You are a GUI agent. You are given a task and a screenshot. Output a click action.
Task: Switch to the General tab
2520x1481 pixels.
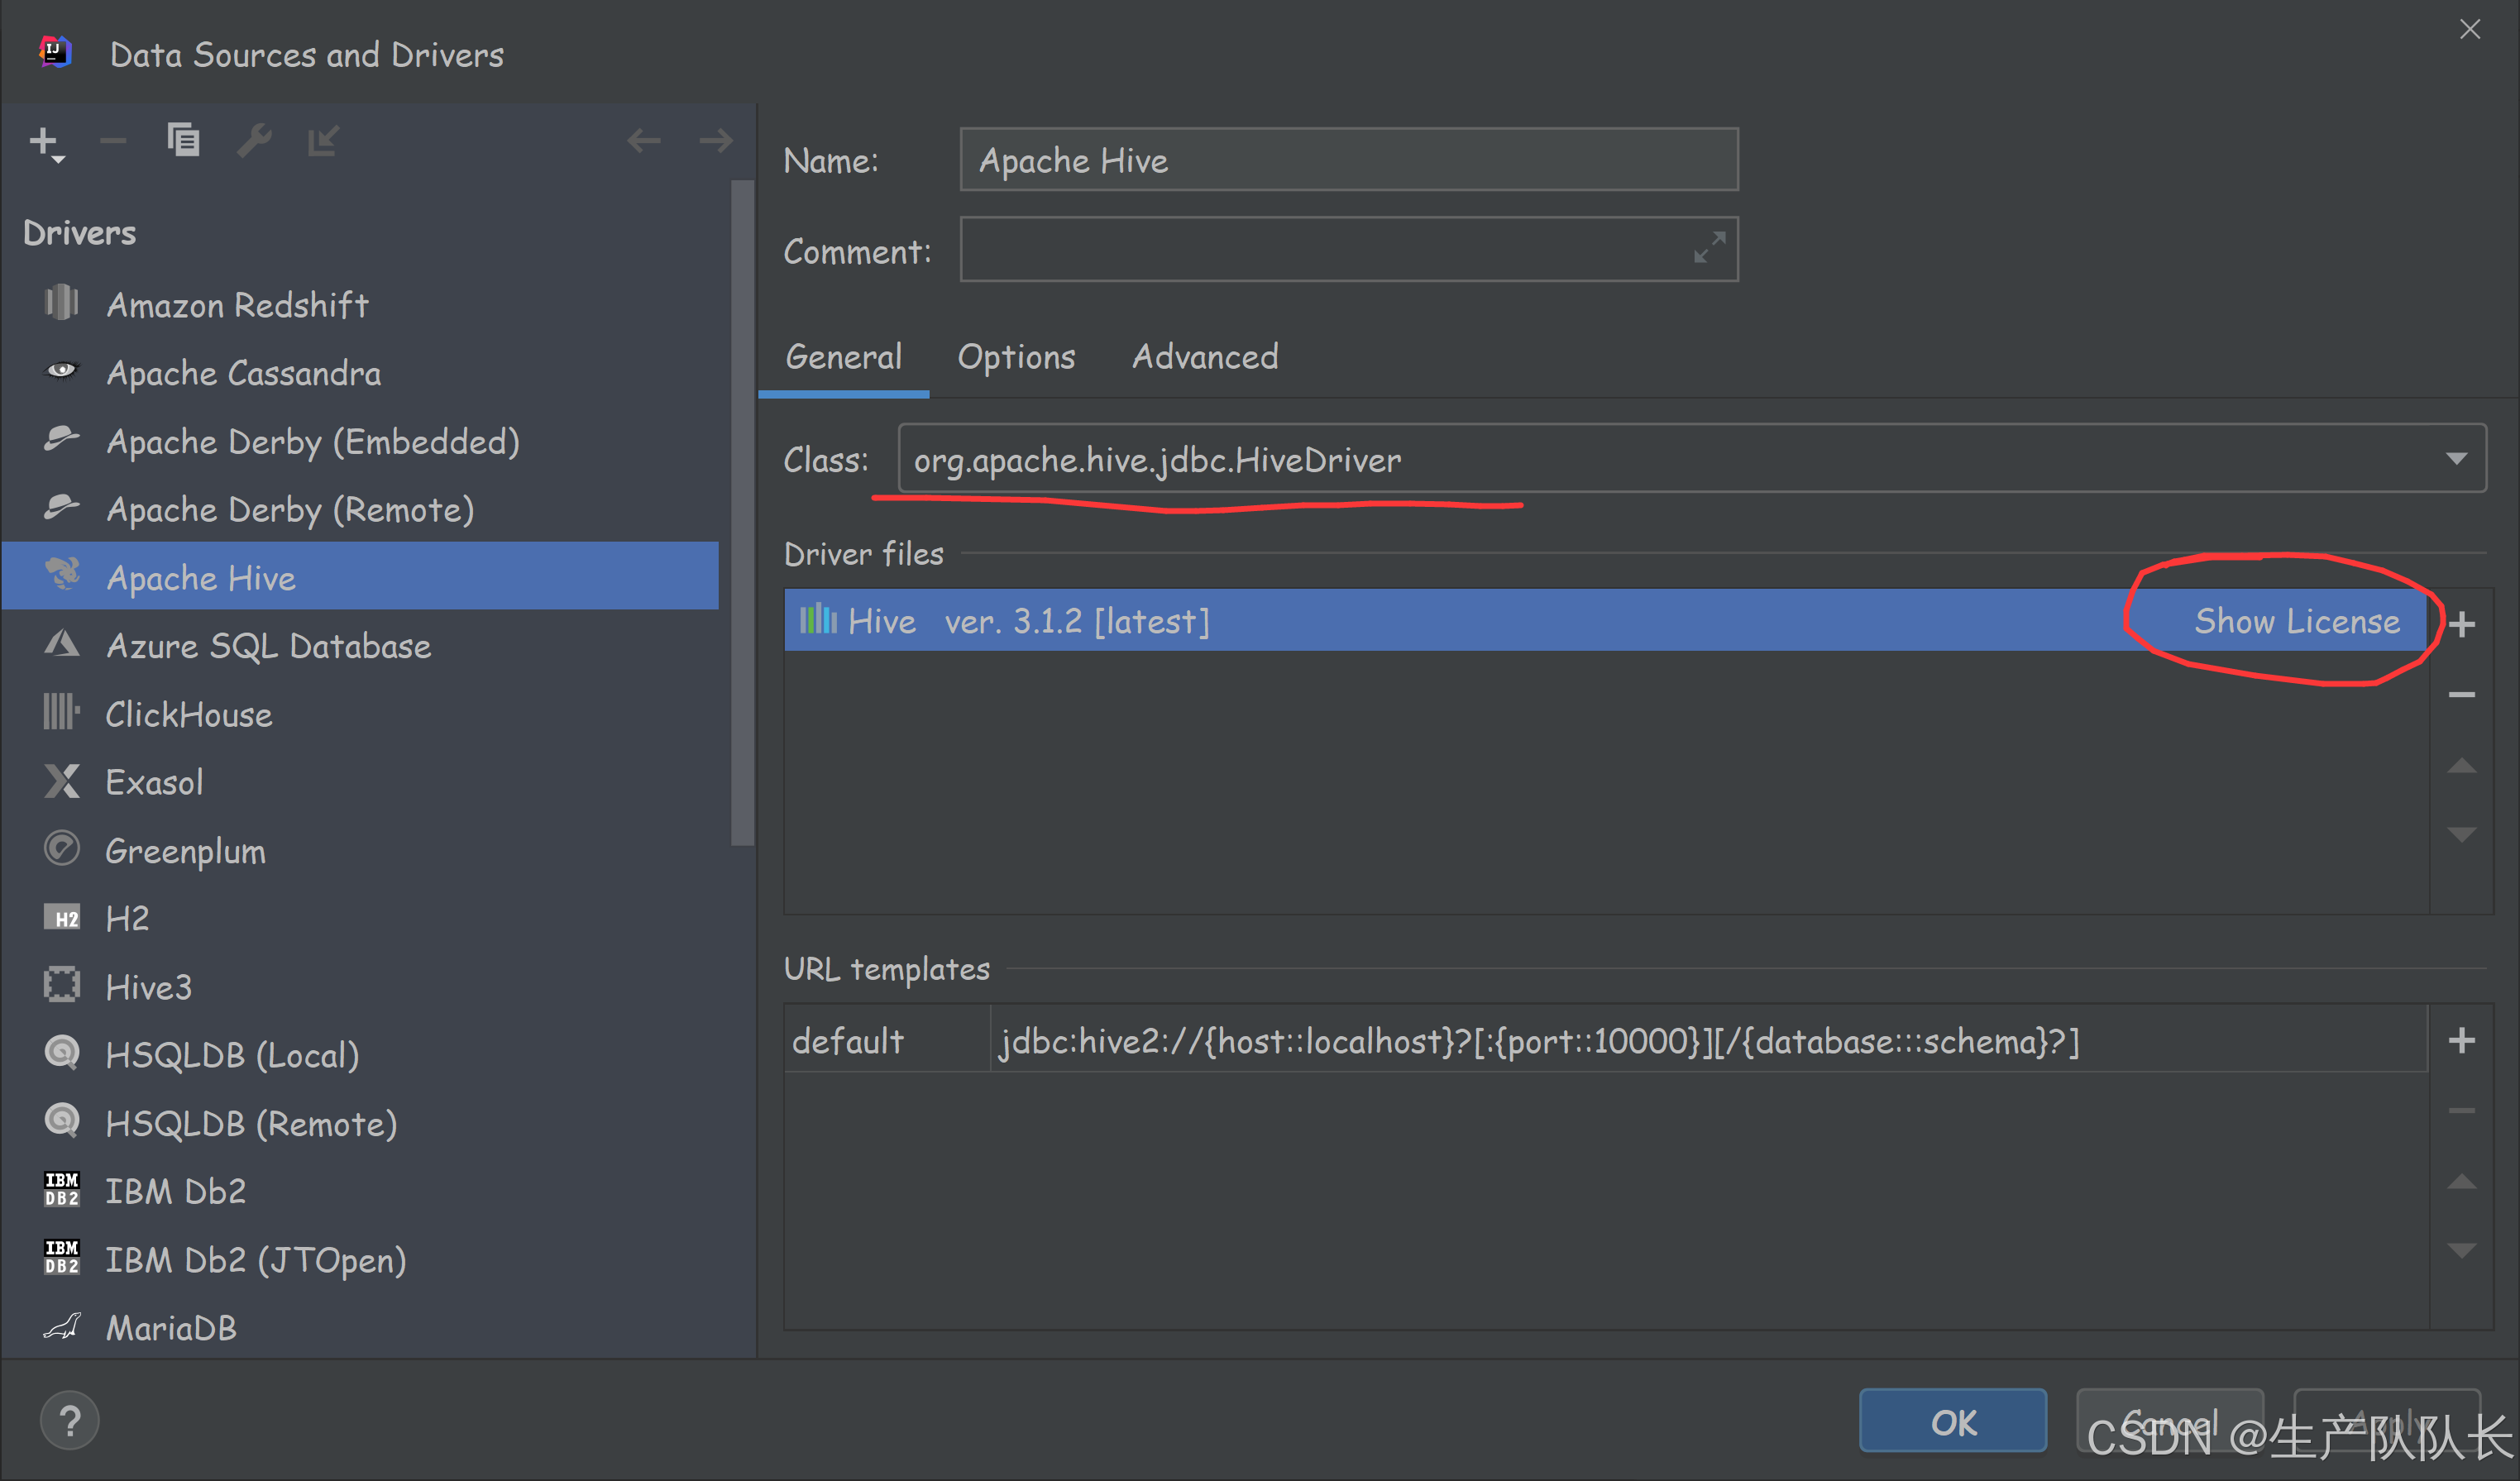[x=843, y=357]
